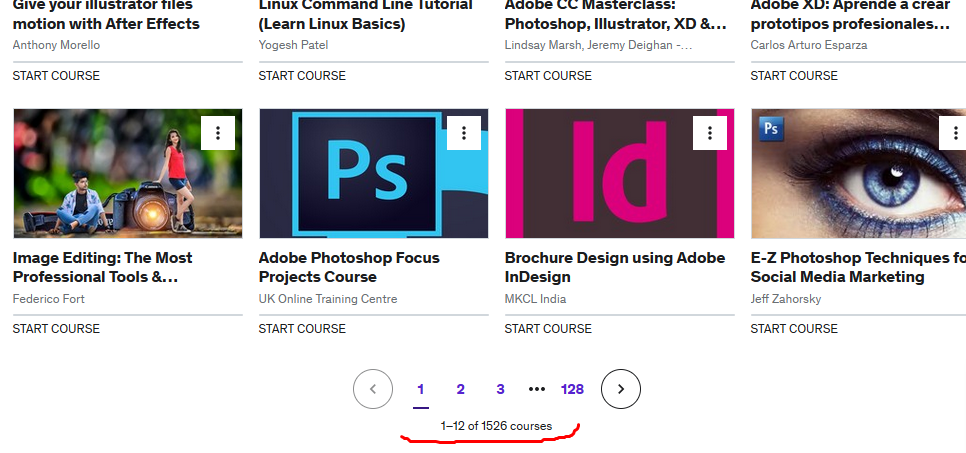
Task: Open options menu on Adobe Photoshop Focus Projects card
Action: pyautogui.click(x=463, y=133)
